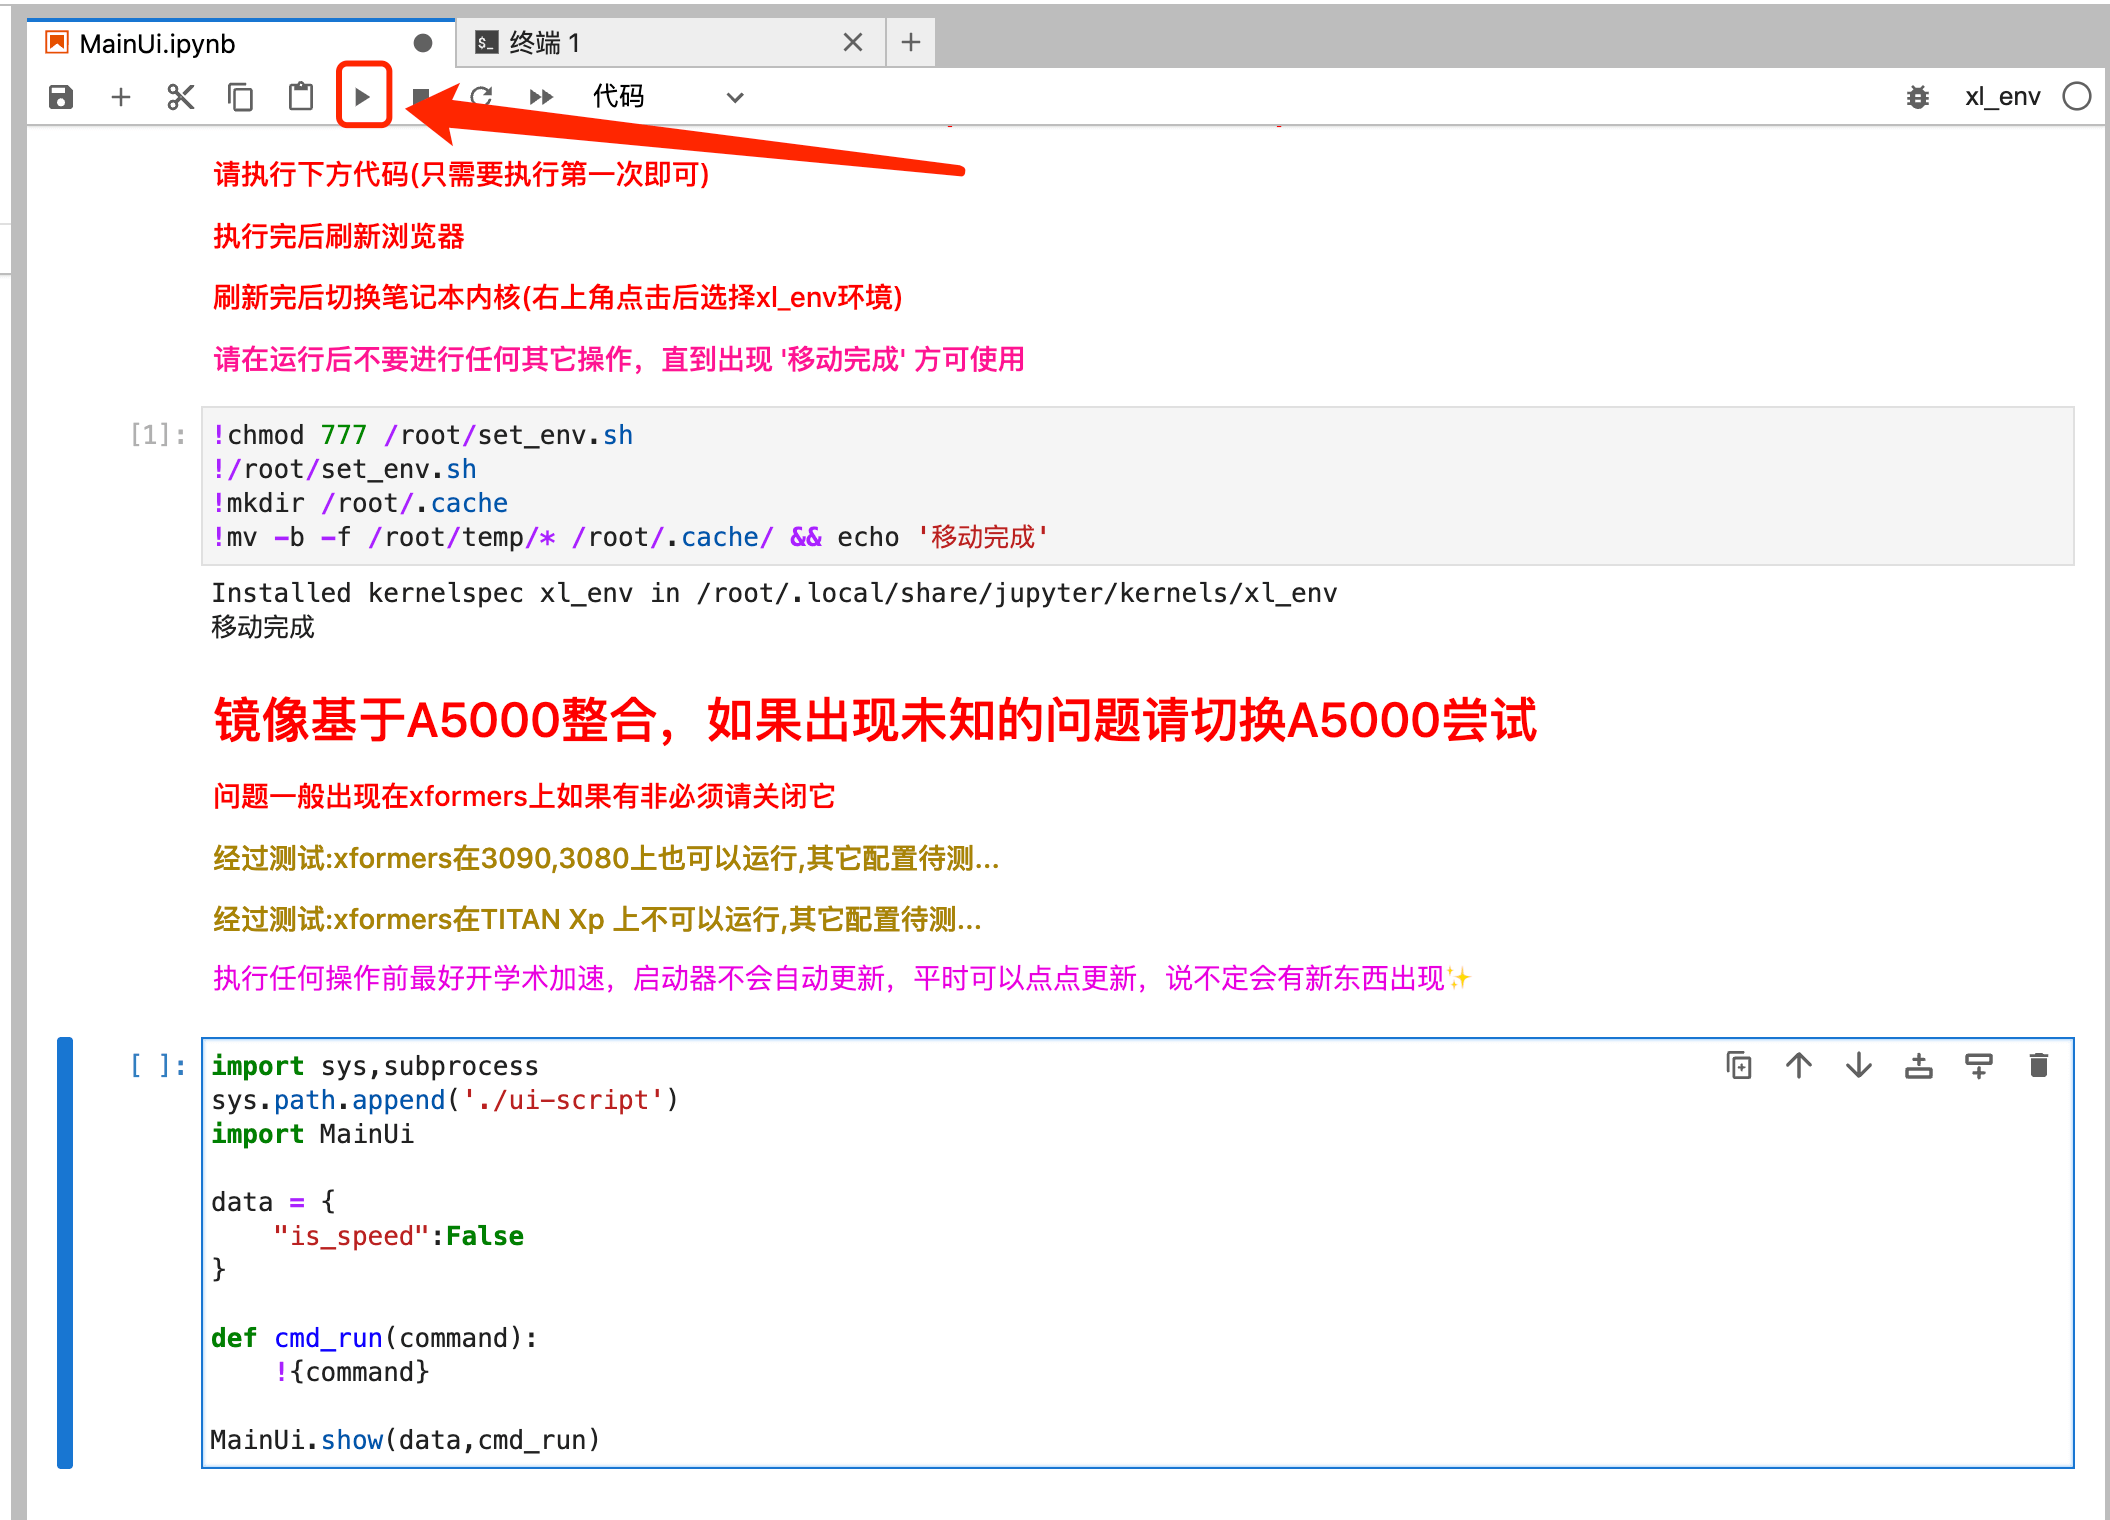
Task: Close the 终端 1 tab
Action: 853,42
